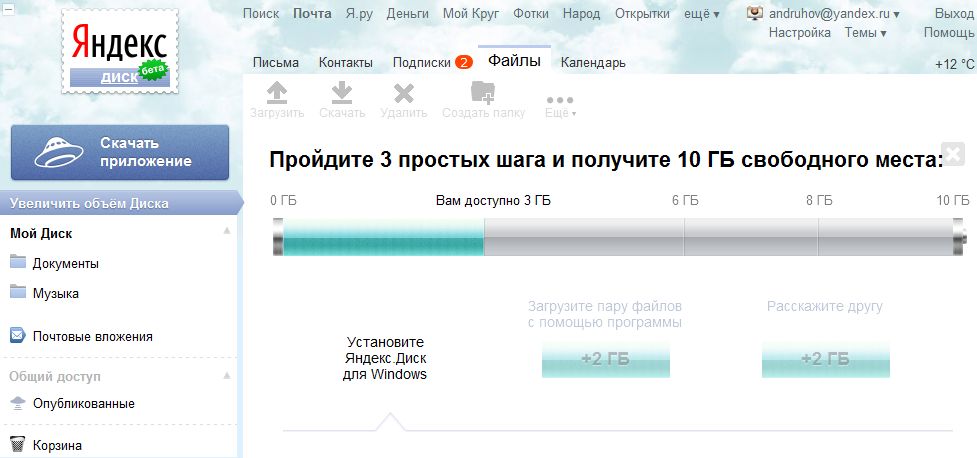Click the Скачать приложение button
The image size is (977, 458).
pyautogui.click(x=120, y=152)
